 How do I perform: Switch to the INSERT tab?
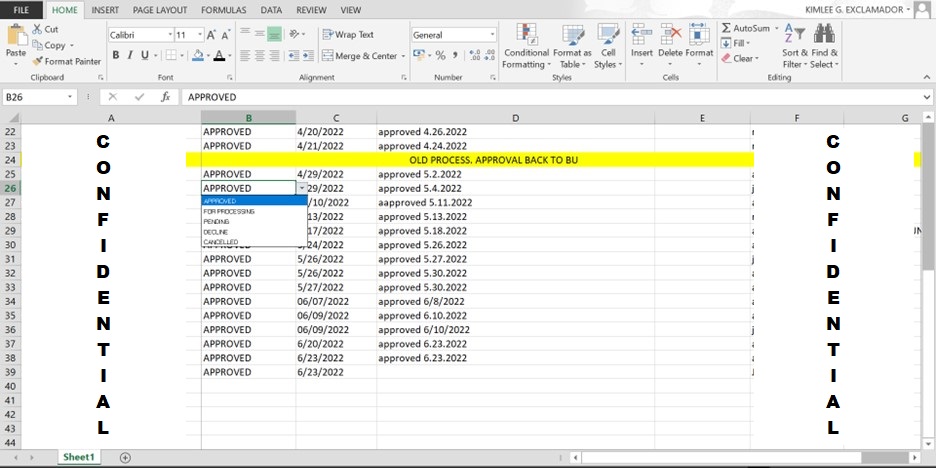pyautogui.click(x=105, y=10)
